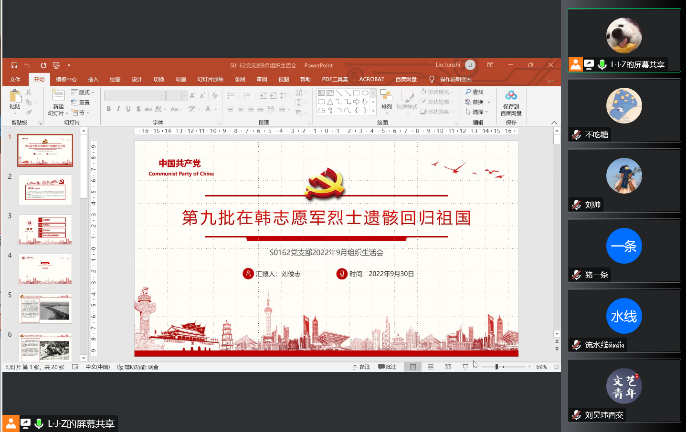Expand the Select (选择) dropdown in Editing group
Viewport: 686px width, 432px height.
479,110
